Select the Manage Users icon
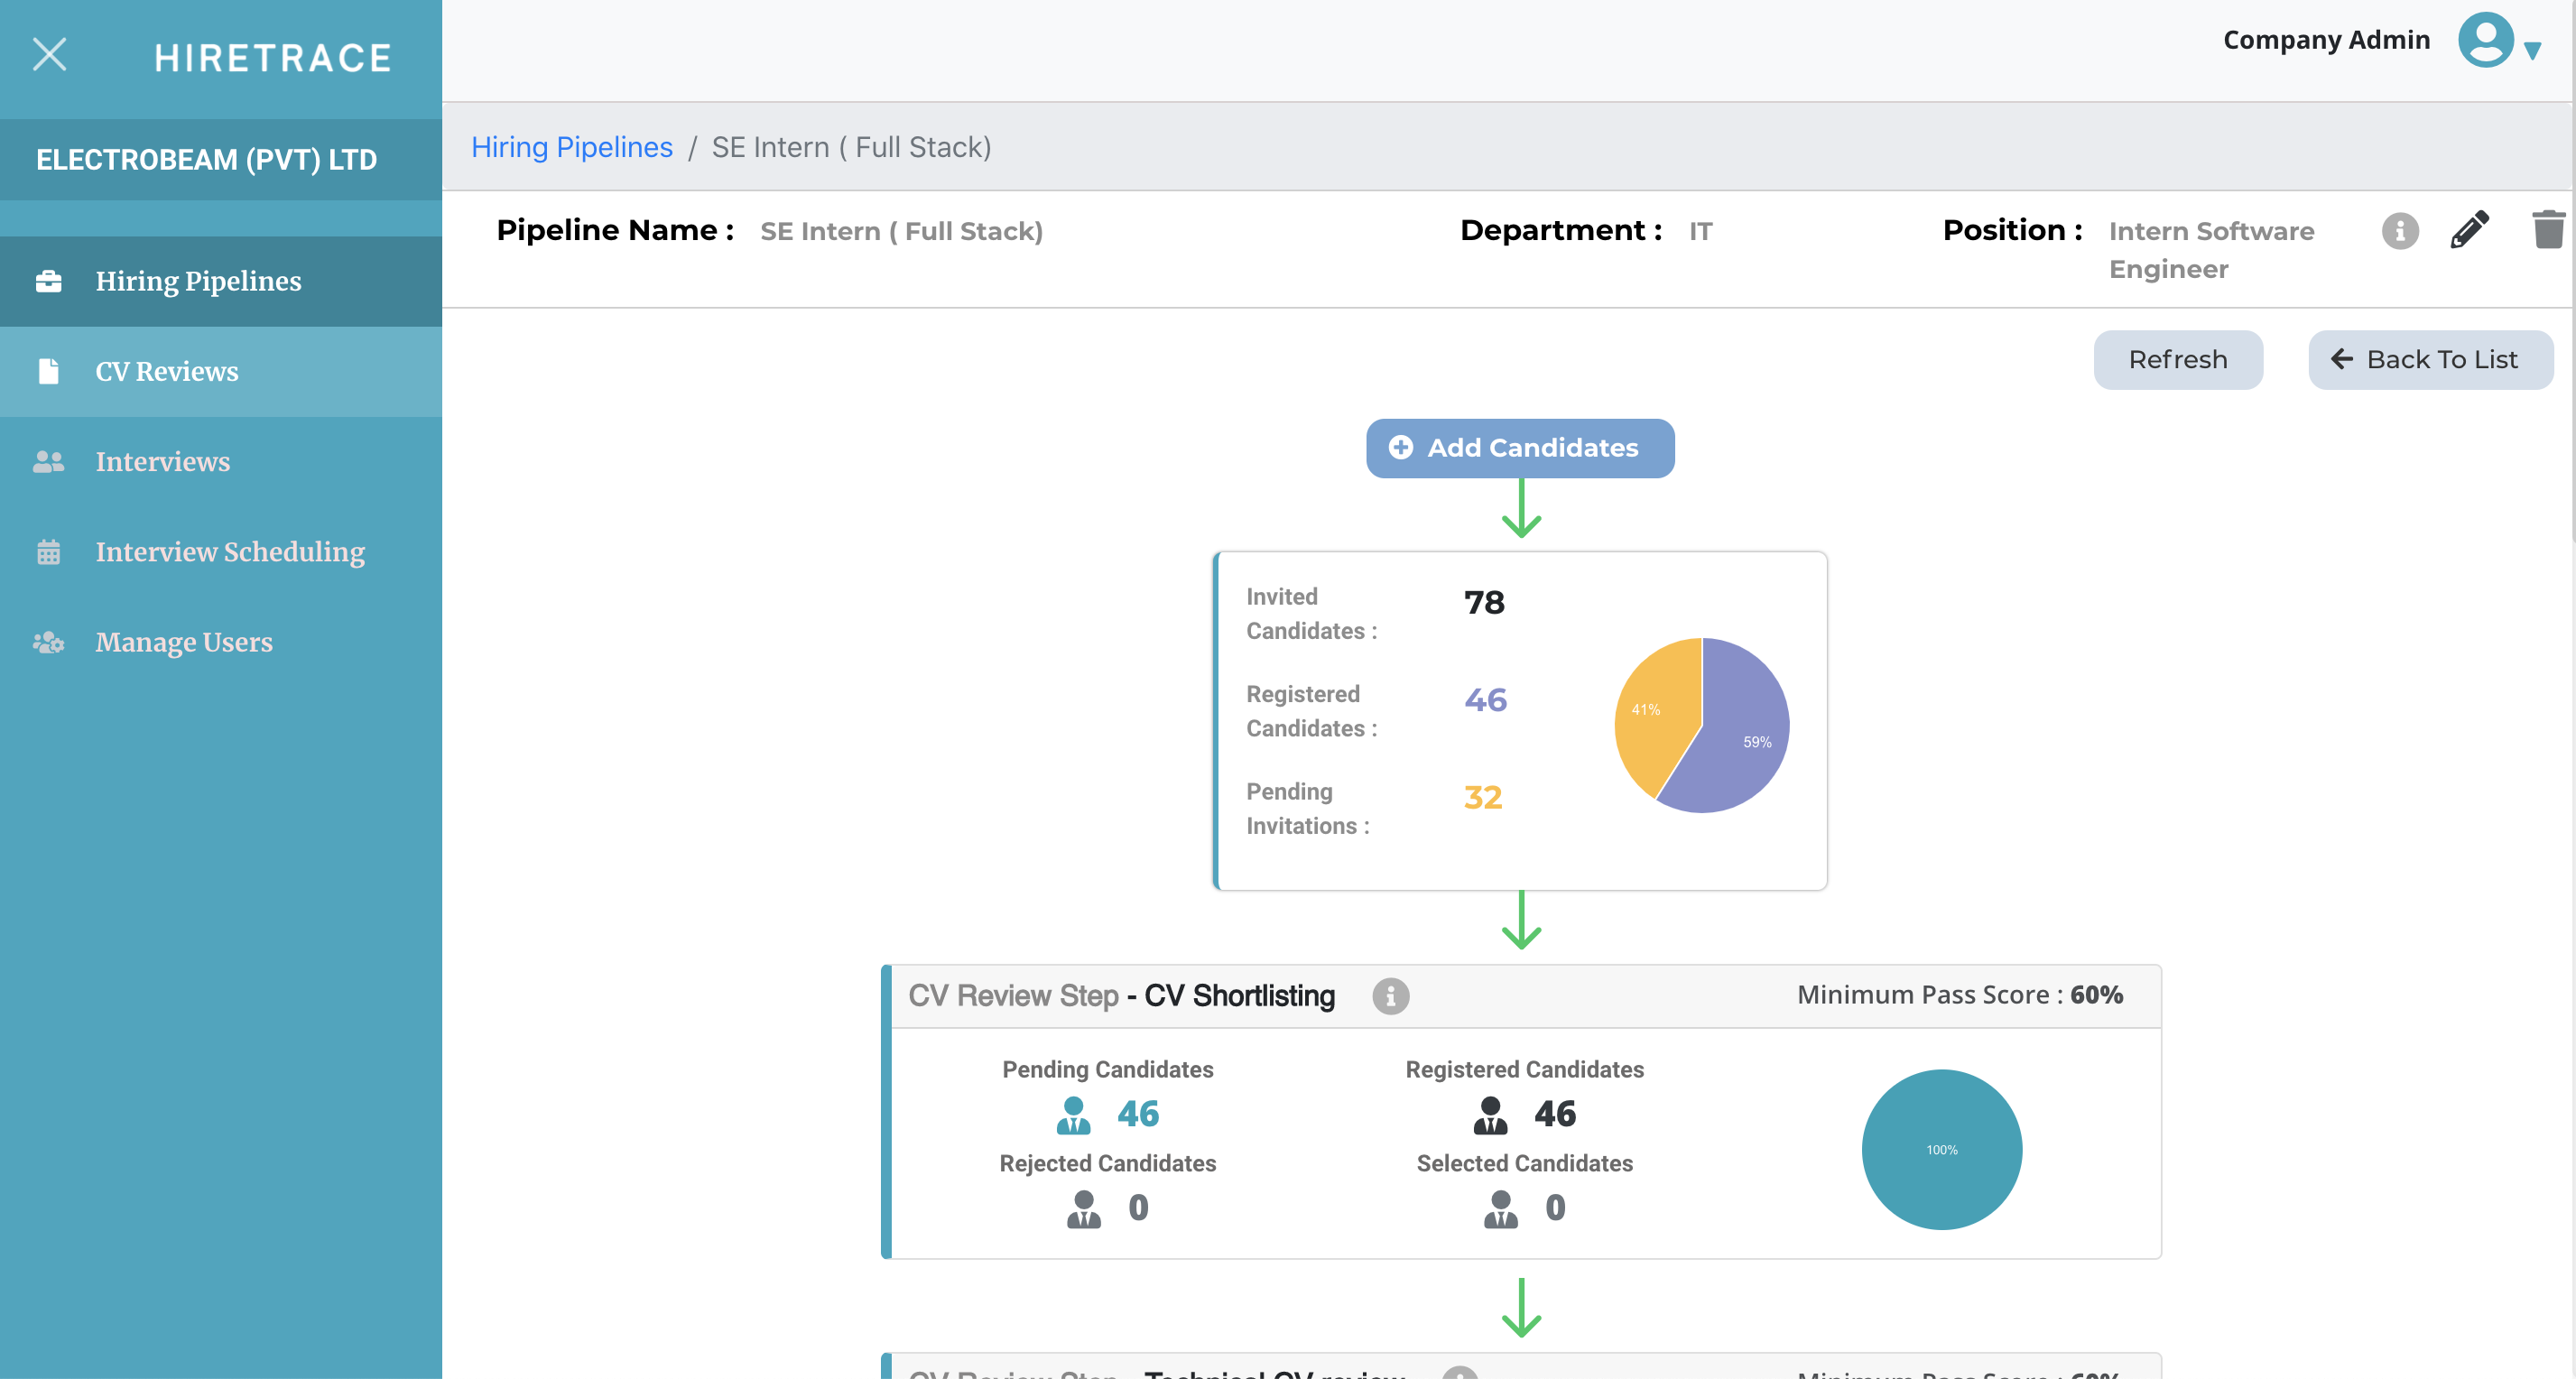 pyautogui.click(x=49, y=642)
